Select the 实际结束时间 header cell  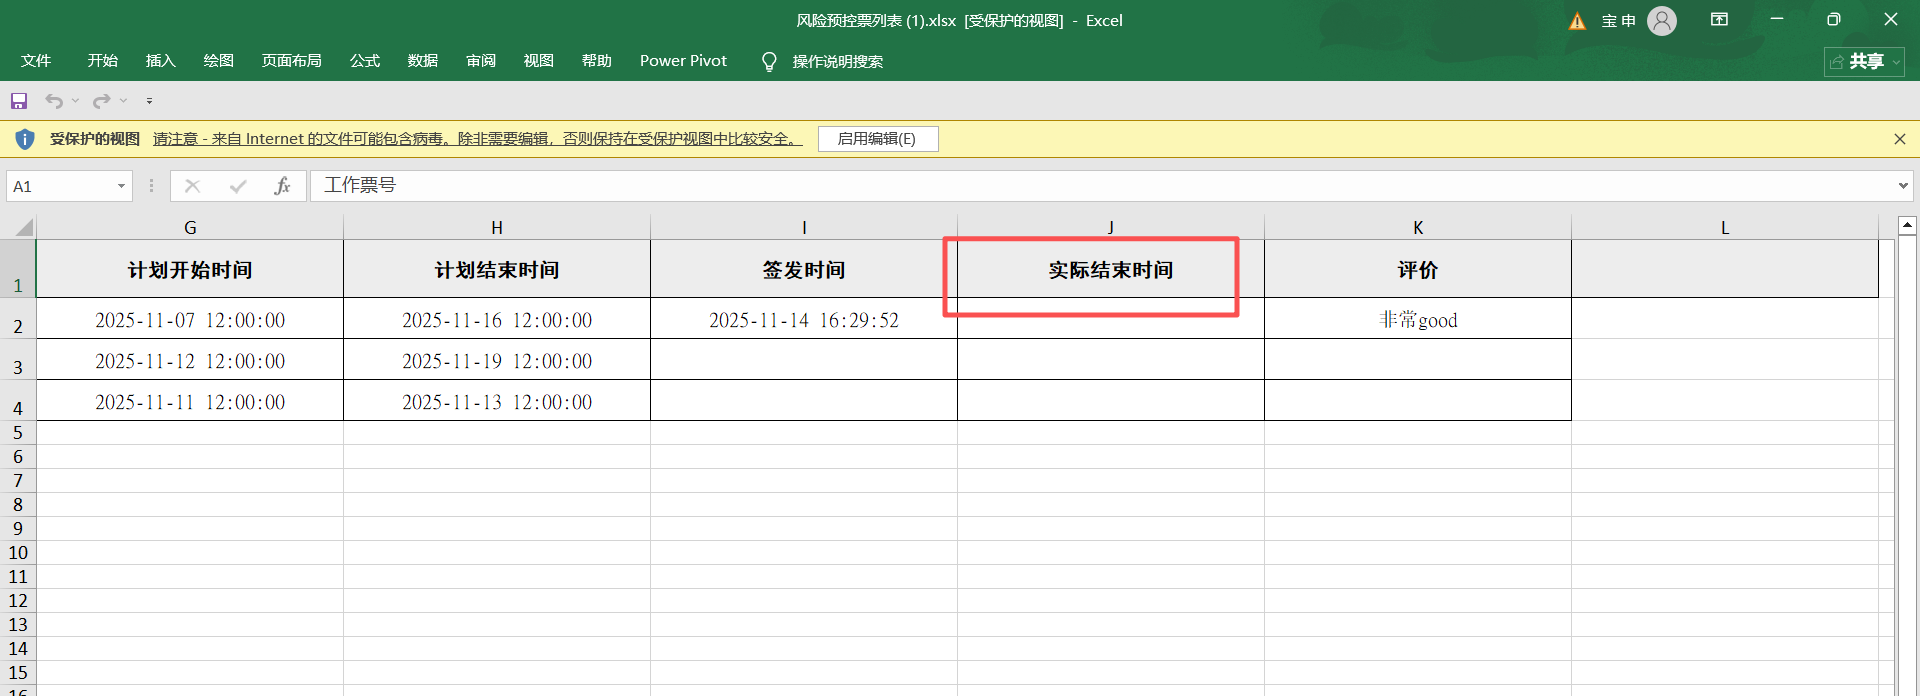(x=1110, y=270)
